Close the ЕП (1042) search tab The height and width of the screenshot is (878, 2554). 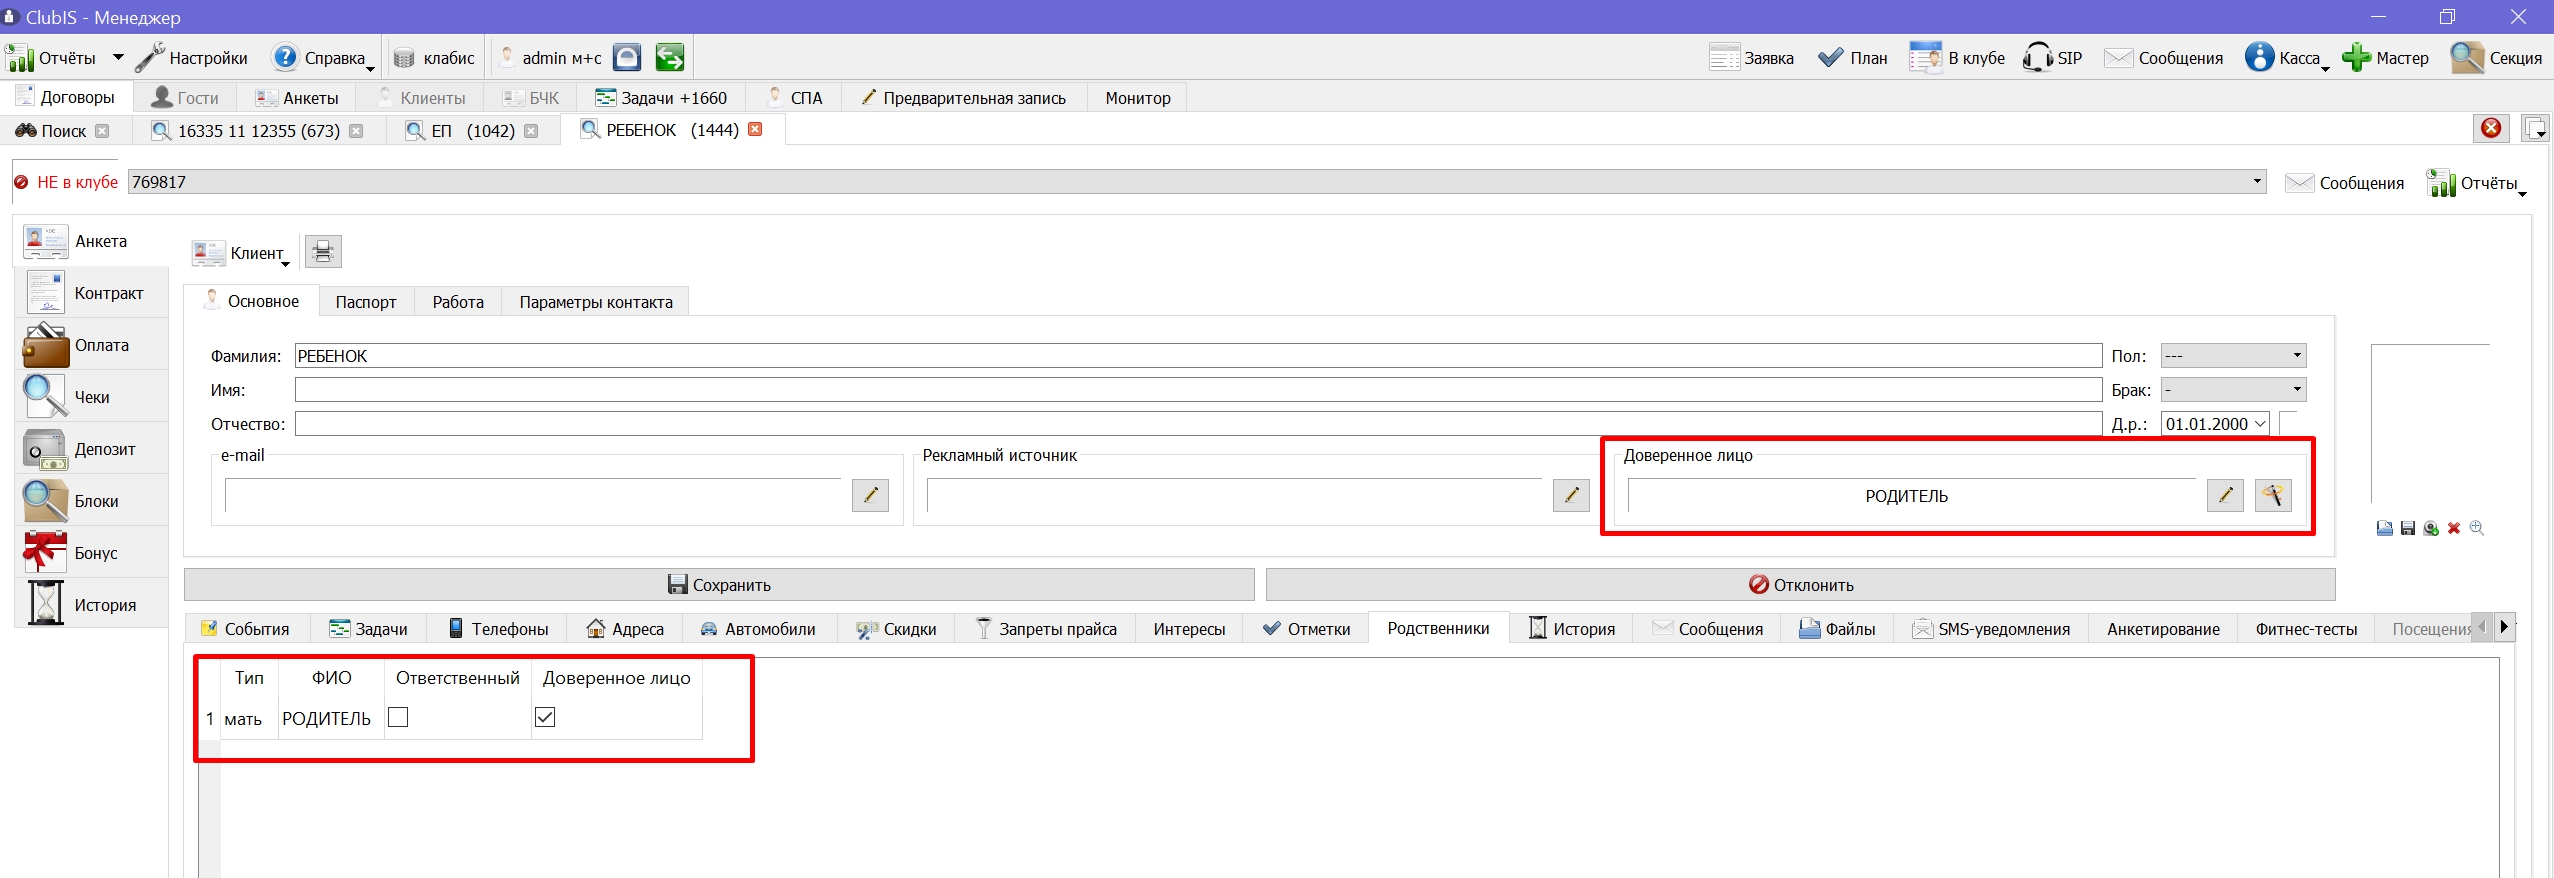coord(531,131)
